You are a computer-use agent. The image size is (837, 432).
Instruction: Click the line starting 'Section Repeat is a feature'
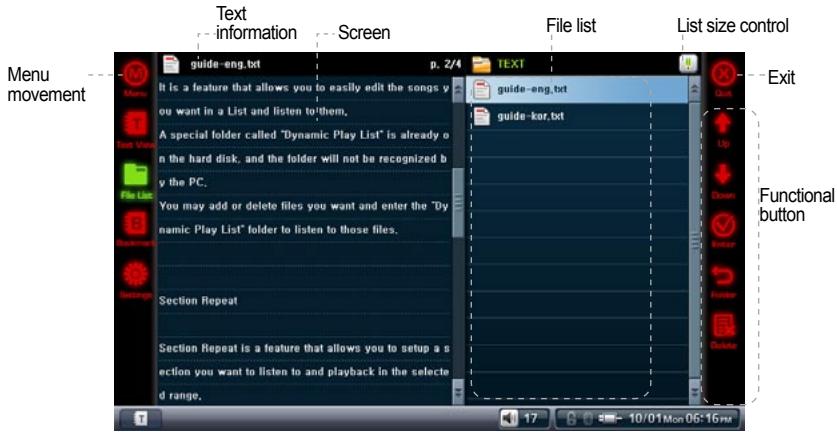pyautogui.click(x=304, y=348)
